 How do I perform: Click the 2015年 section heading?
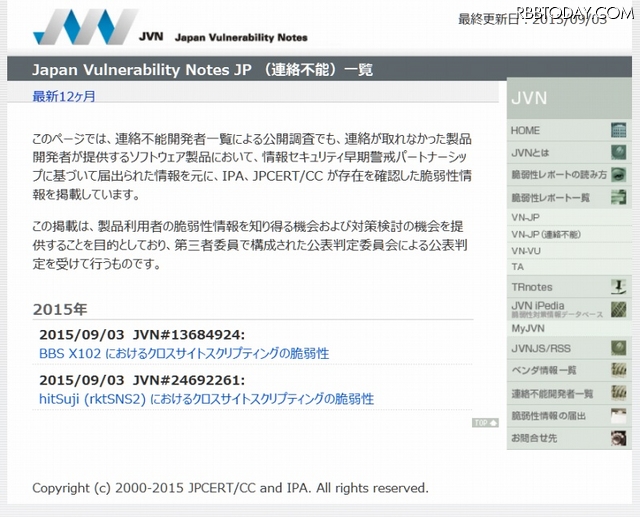click(x=60, y=309)
